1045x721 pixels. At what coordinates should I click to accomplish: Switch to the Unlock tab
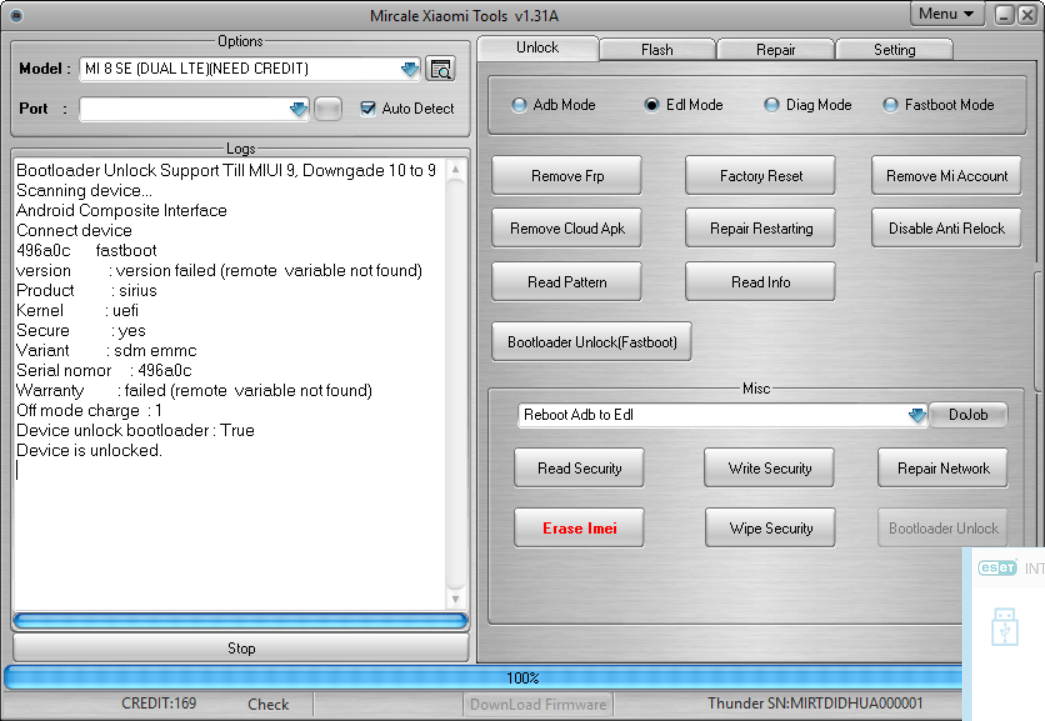pyautogui.click(x=538, y=48)
